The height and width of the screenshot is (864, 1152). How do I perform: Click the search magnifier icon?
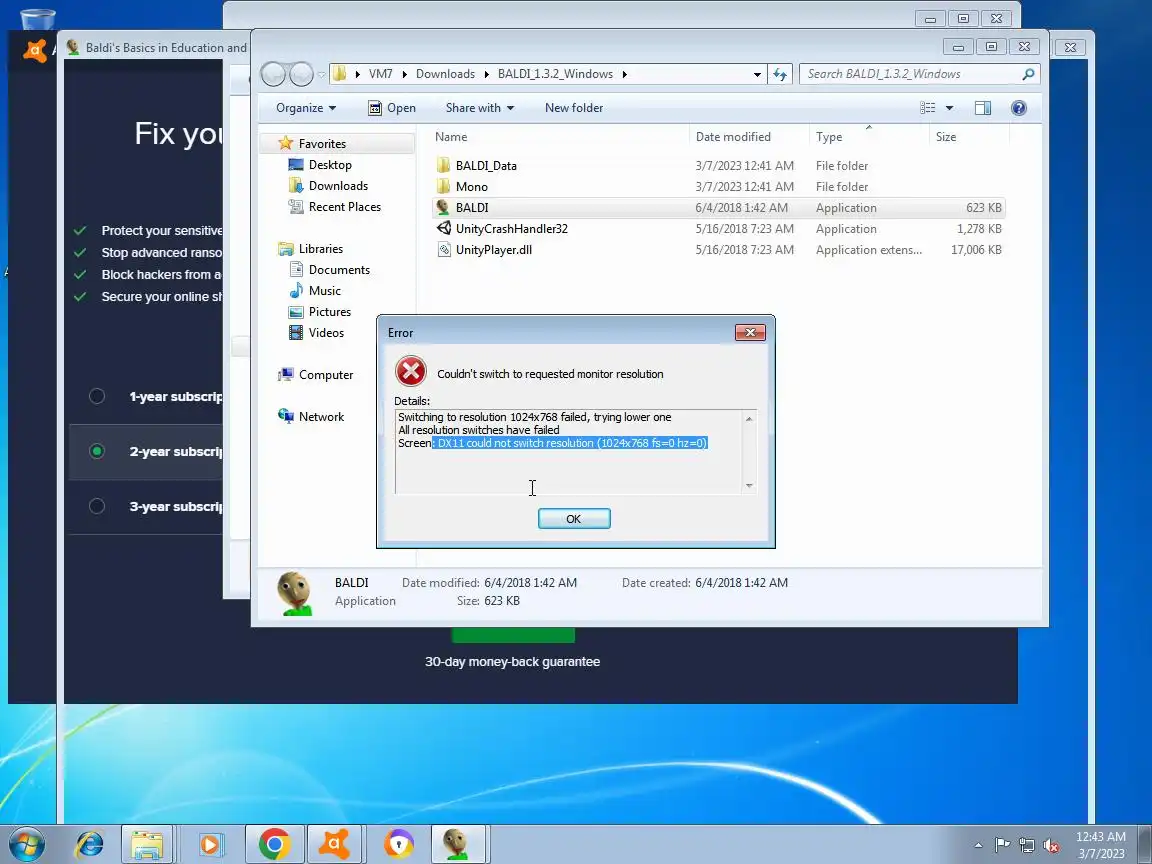[1029, 74]
